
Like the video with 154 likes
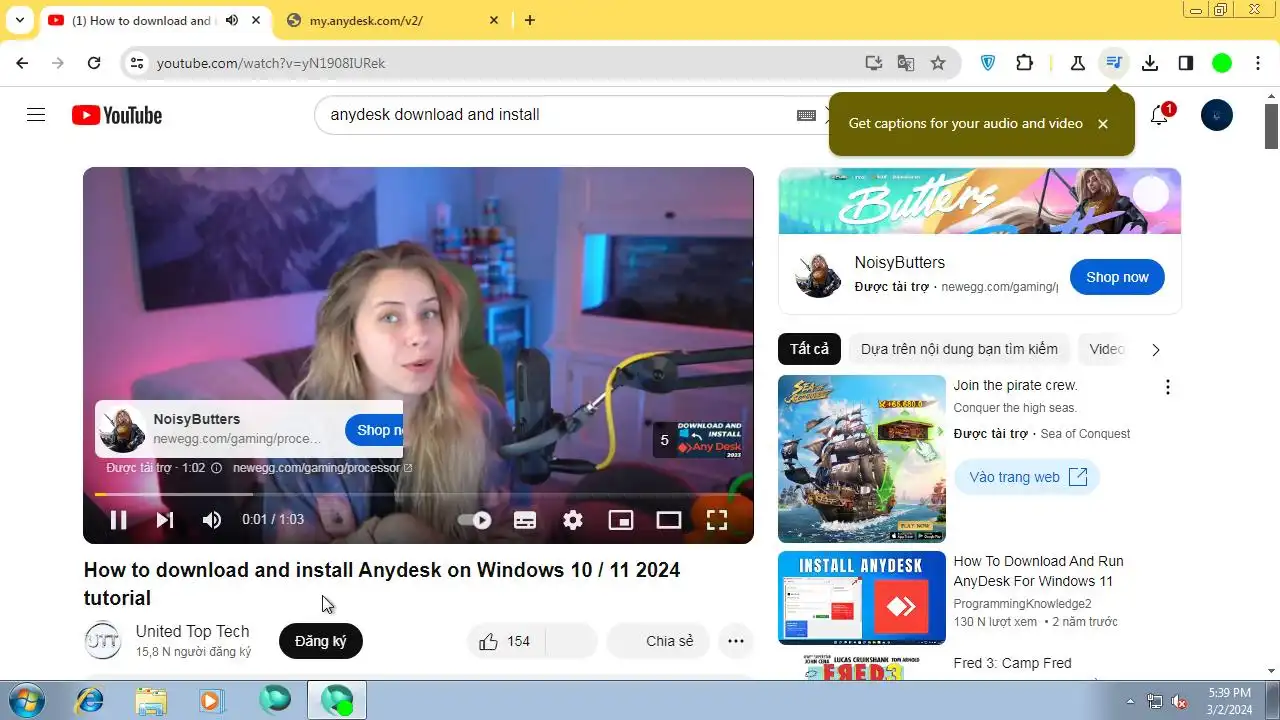[x=505, y=641]
